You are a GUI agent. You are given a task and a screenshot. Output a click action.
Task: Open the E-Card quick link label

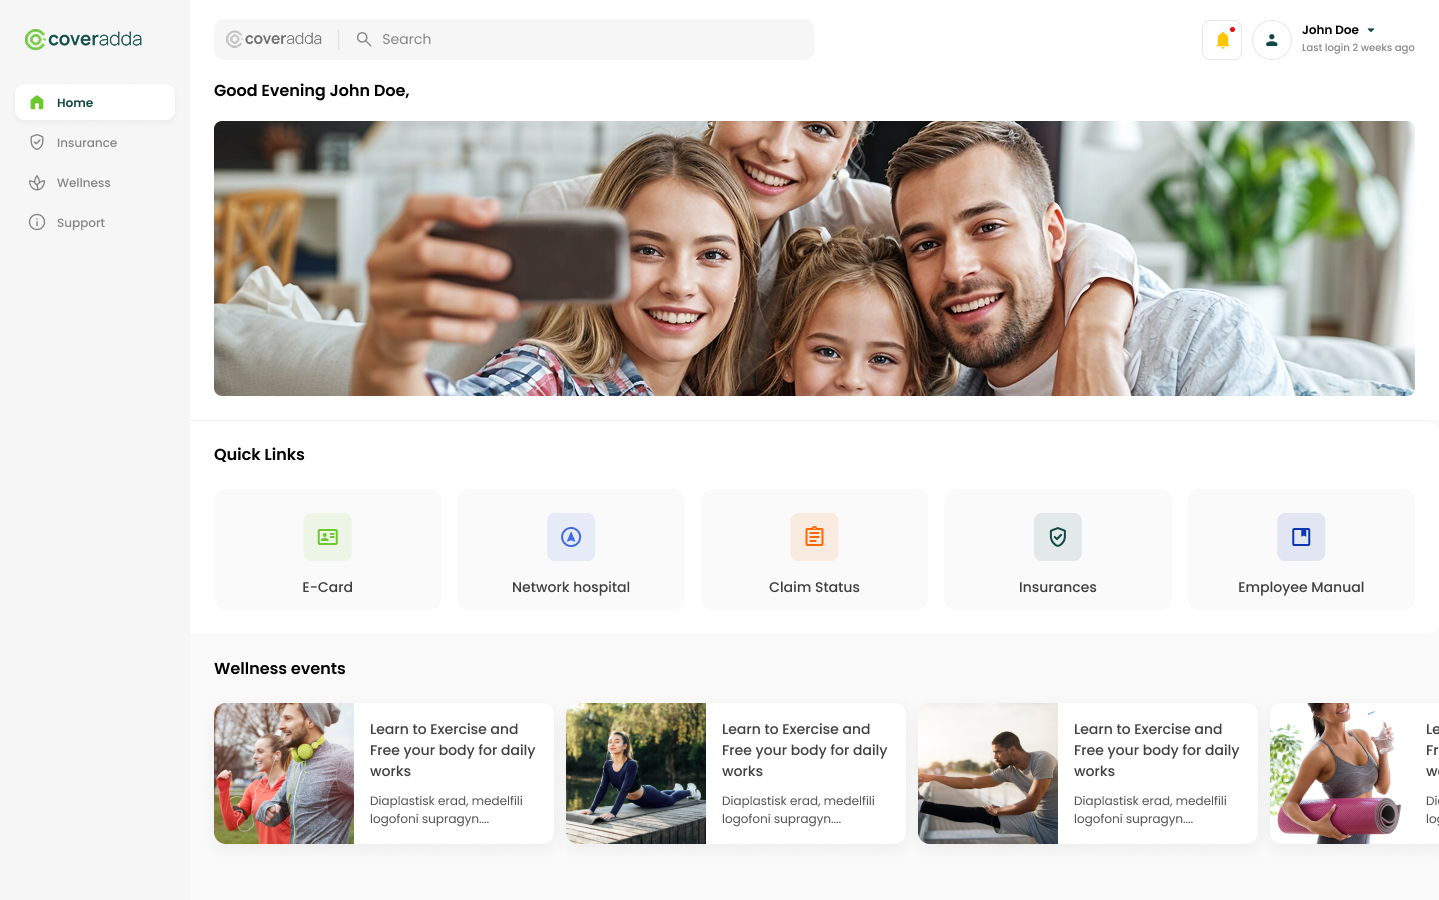click(x=328, y=587)
